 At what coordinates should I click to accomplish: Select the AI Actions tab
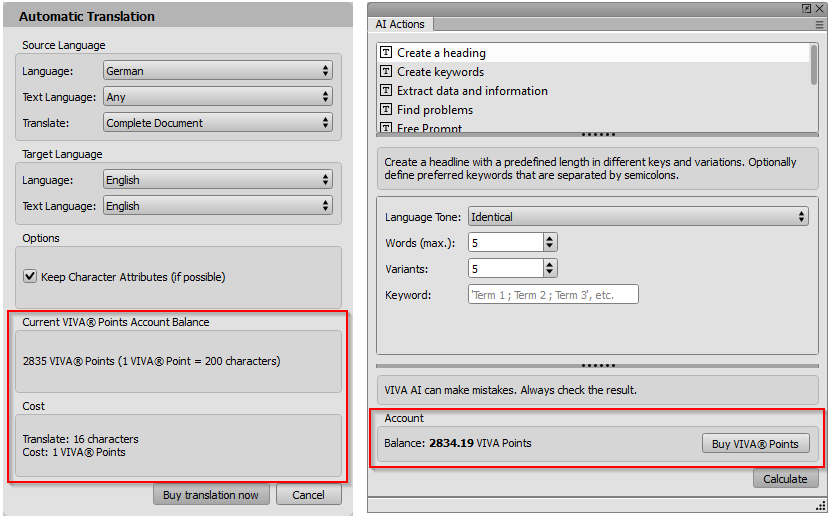point(402,24)
